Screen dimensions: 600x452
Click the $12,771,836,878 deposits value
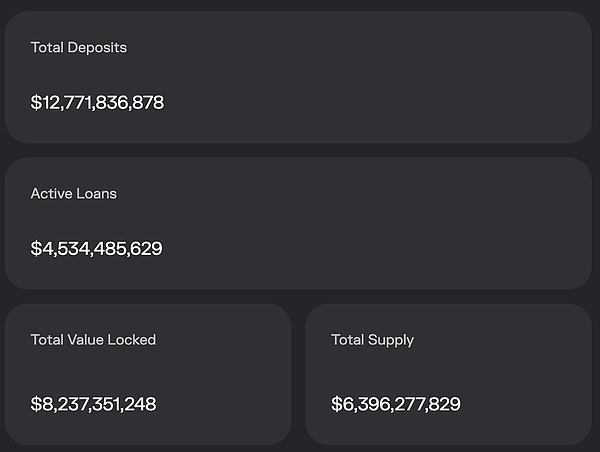coord(97,102)
